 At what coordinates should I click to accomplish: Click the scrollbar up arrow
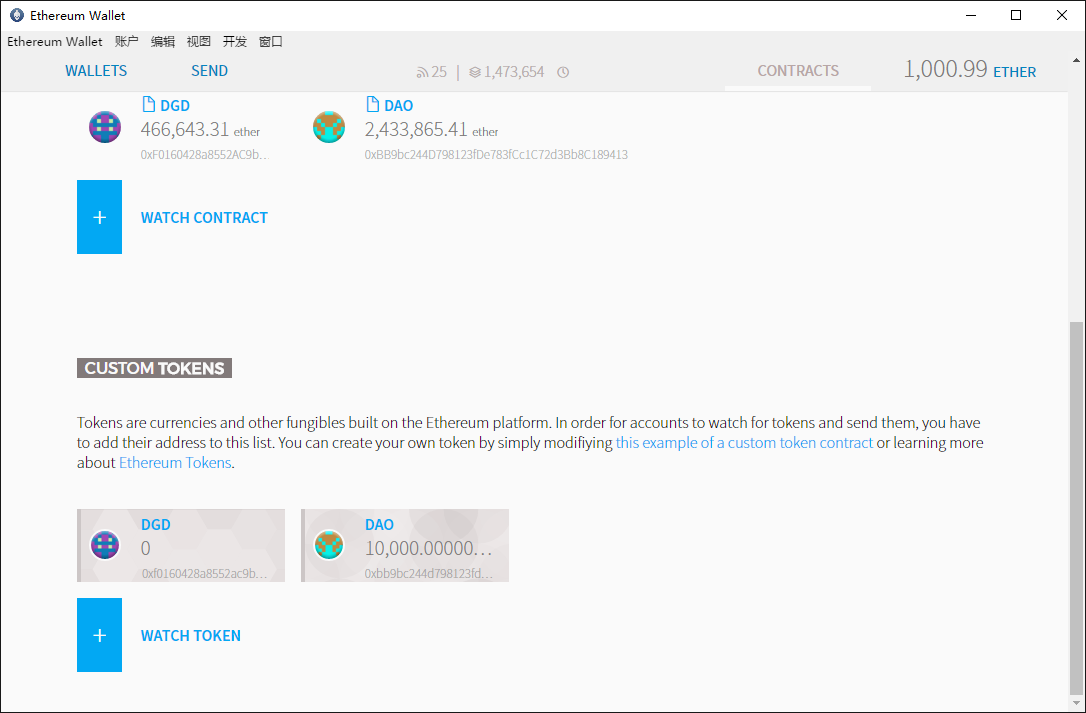click(x=1076, y=61)
